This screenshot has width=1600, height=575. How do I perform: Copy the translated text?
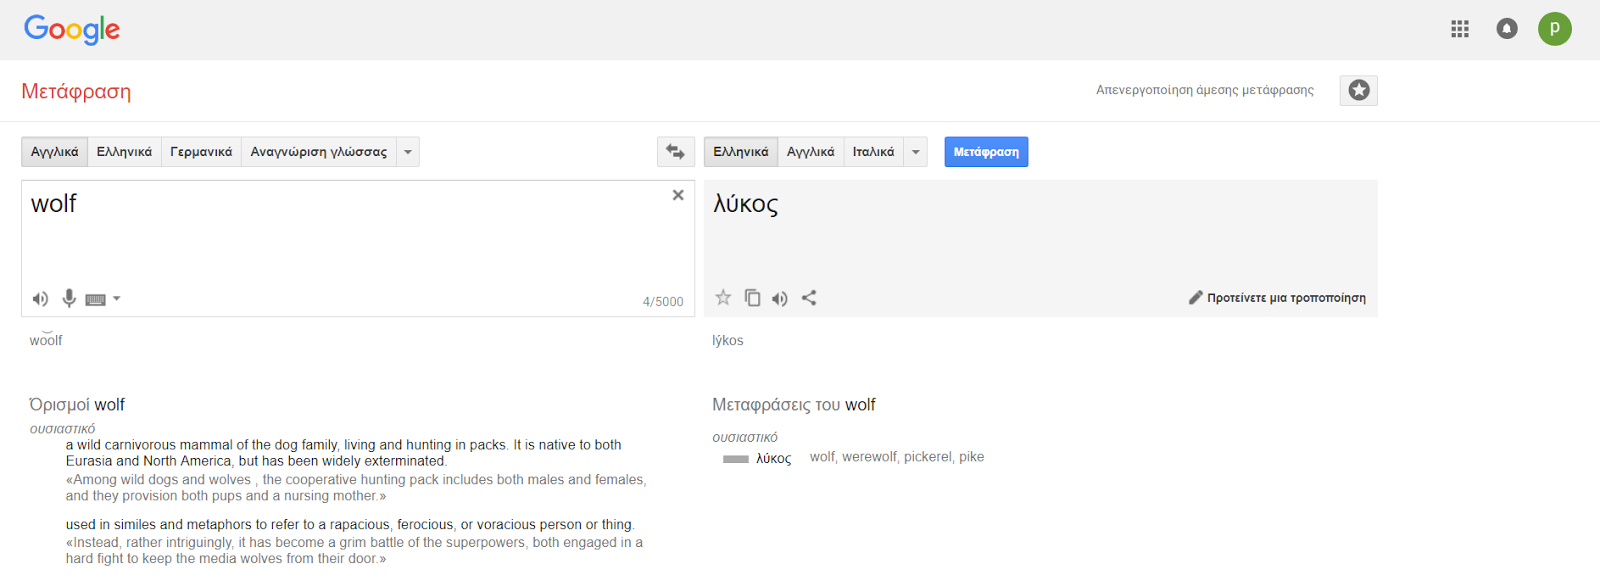click(753, 298)
